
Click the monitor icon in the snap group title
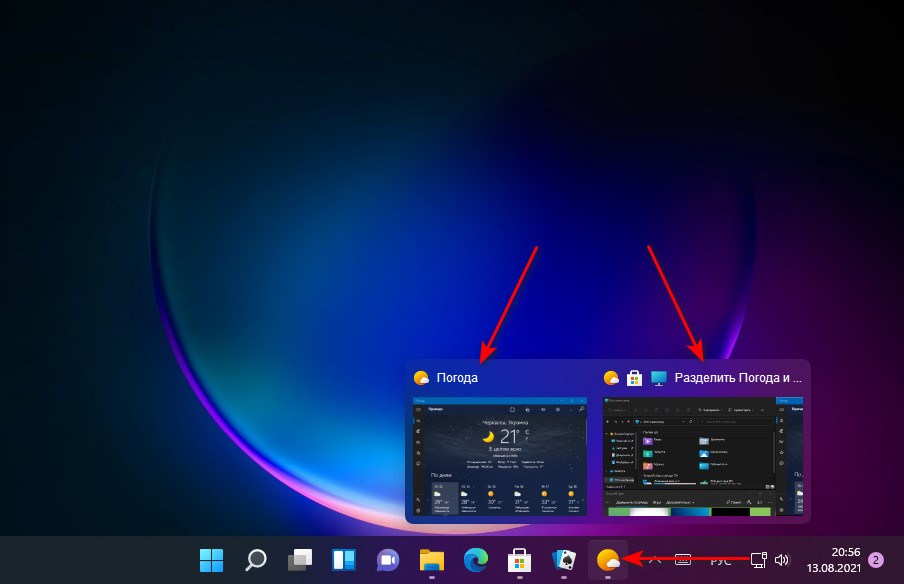[658, 378]
